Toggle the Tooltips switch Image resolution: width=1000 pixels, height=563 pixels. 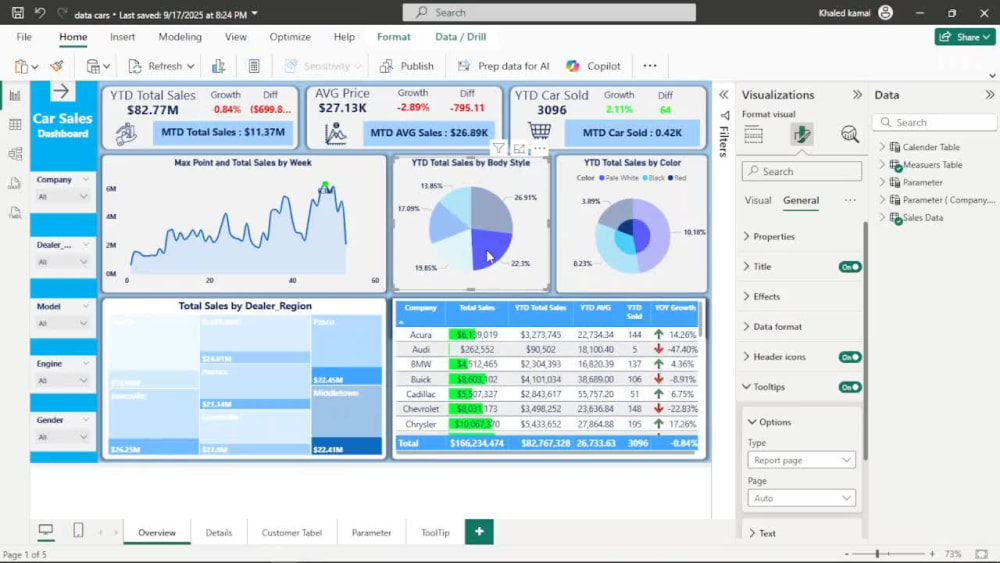(x=850, y=387)
